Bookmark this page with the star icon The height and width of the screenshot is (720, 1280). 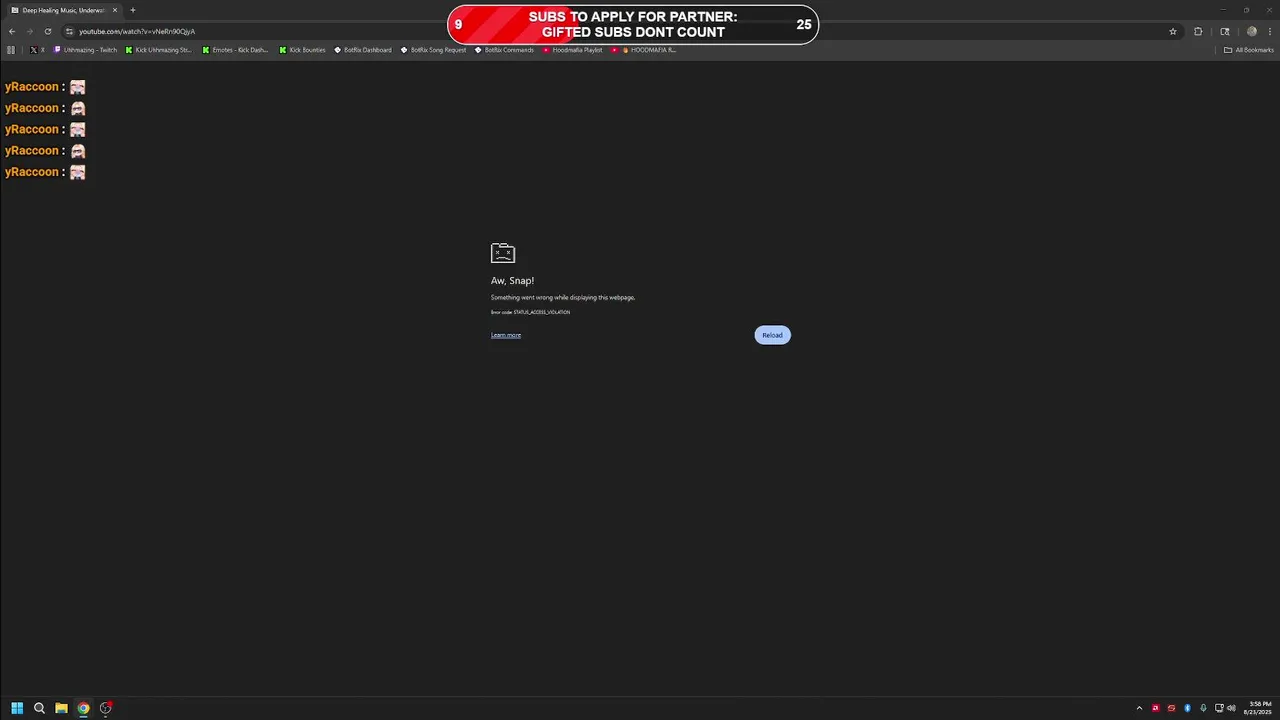pyautogui.click(x=1173, y=31)
